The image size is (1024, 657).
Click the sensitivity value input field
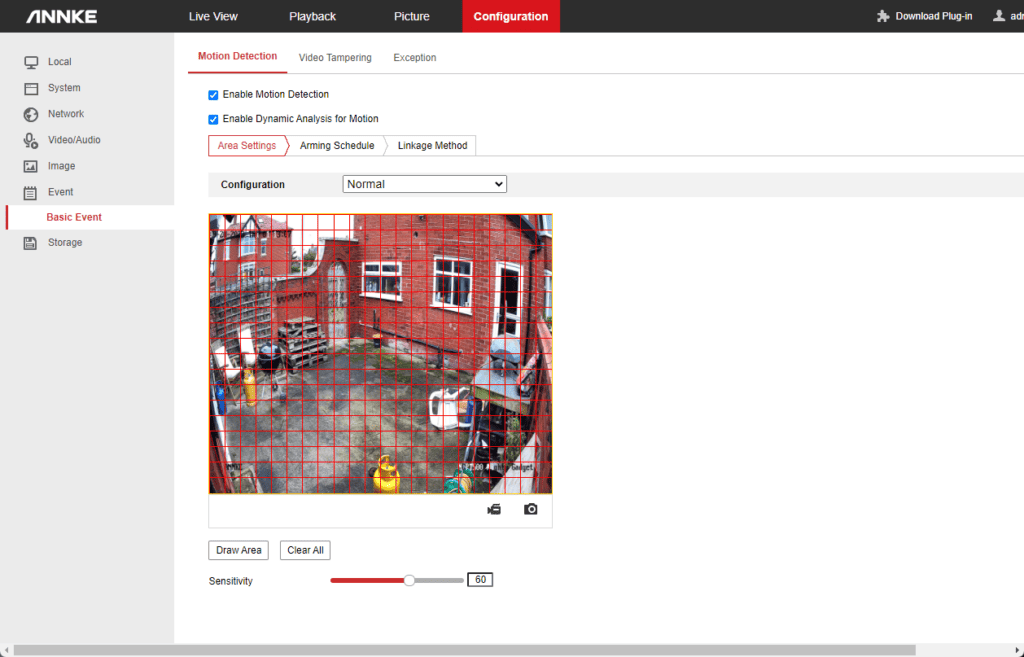[480, 580]
